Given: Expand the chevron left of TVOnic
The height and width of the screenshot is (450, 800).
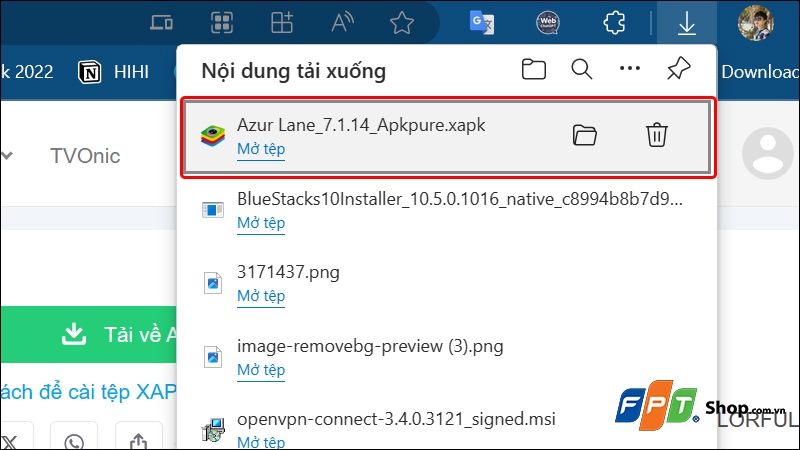Looking at the screenshot, I should 7,155.
